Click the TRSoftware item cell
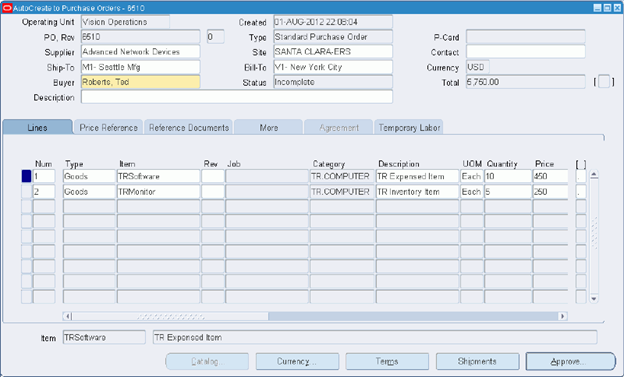Screen dimensions: 624x377 (x=158, y=176)
